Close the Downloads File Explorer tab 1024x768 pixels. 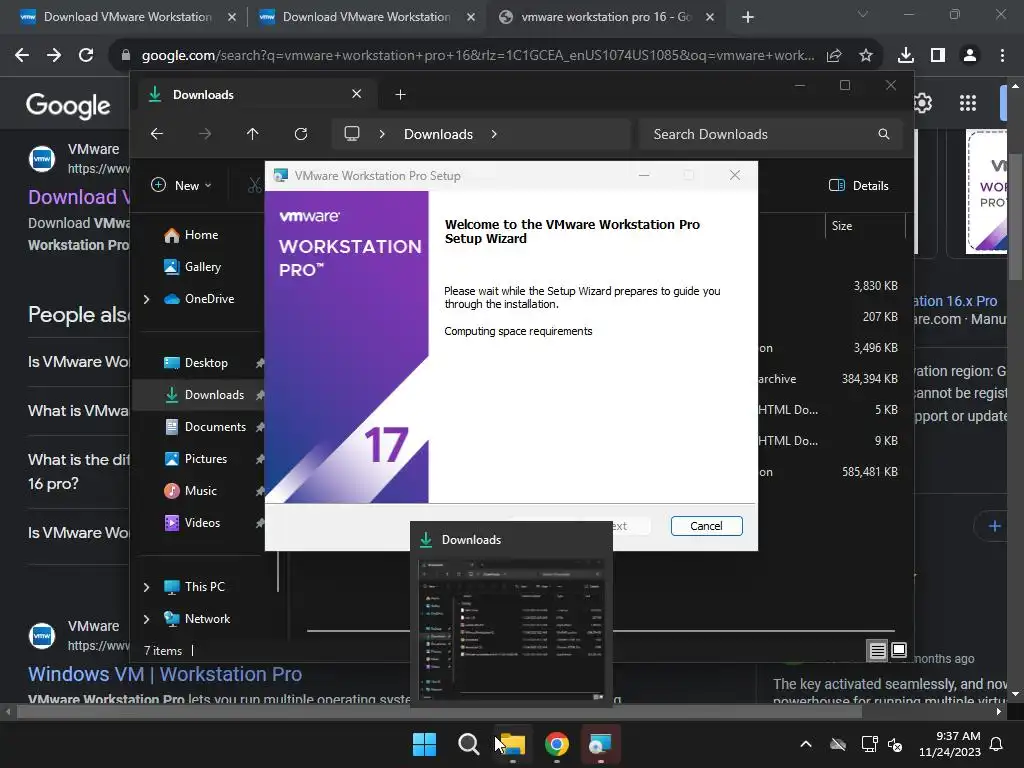(357, 94)
